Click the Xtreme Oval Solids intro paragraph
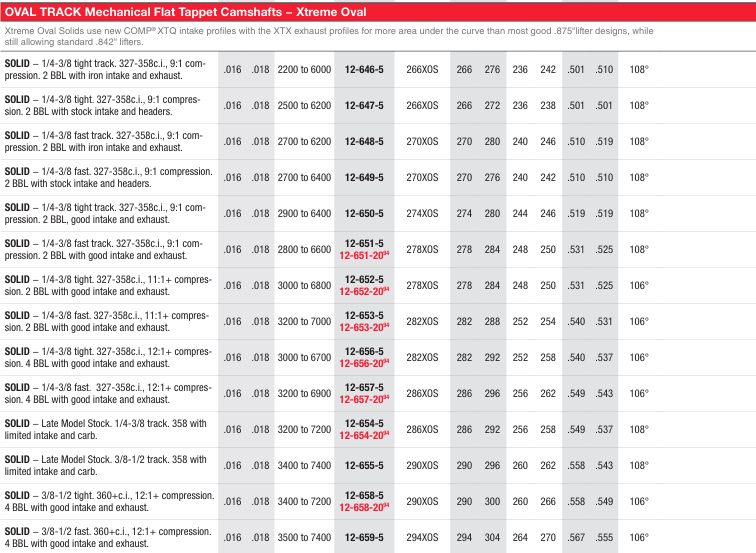 point(329,36)
